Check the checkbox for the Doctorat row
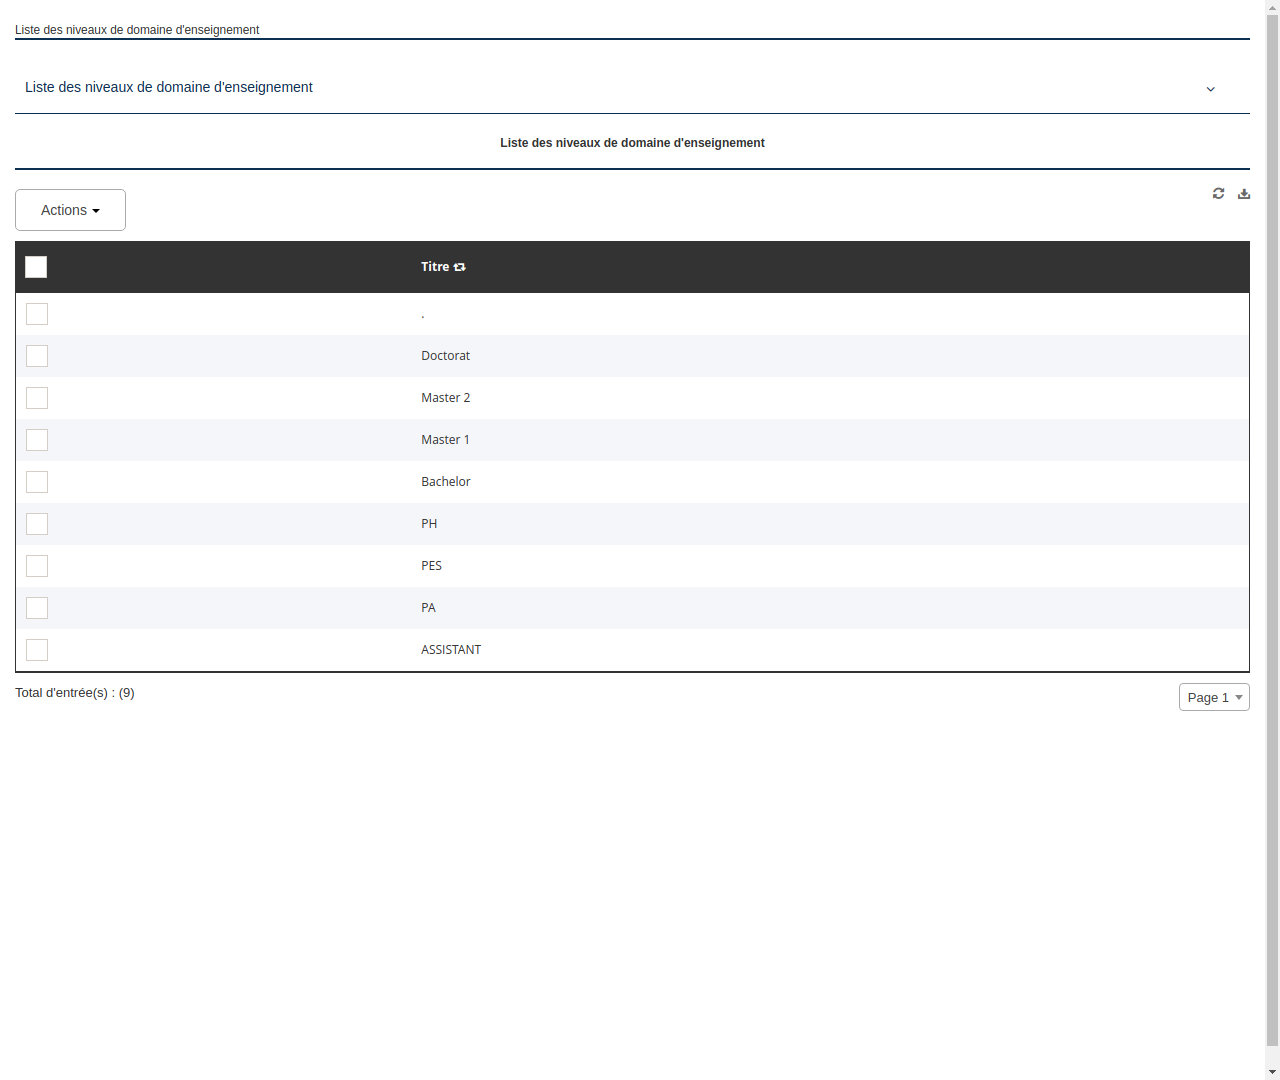 tap(36, 356)
